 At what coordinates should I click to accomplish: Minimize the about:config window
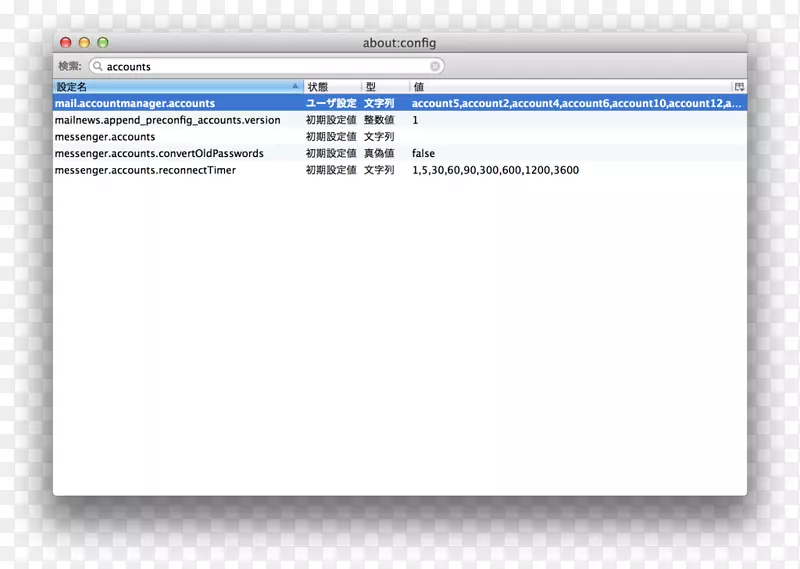coord(84,43)
